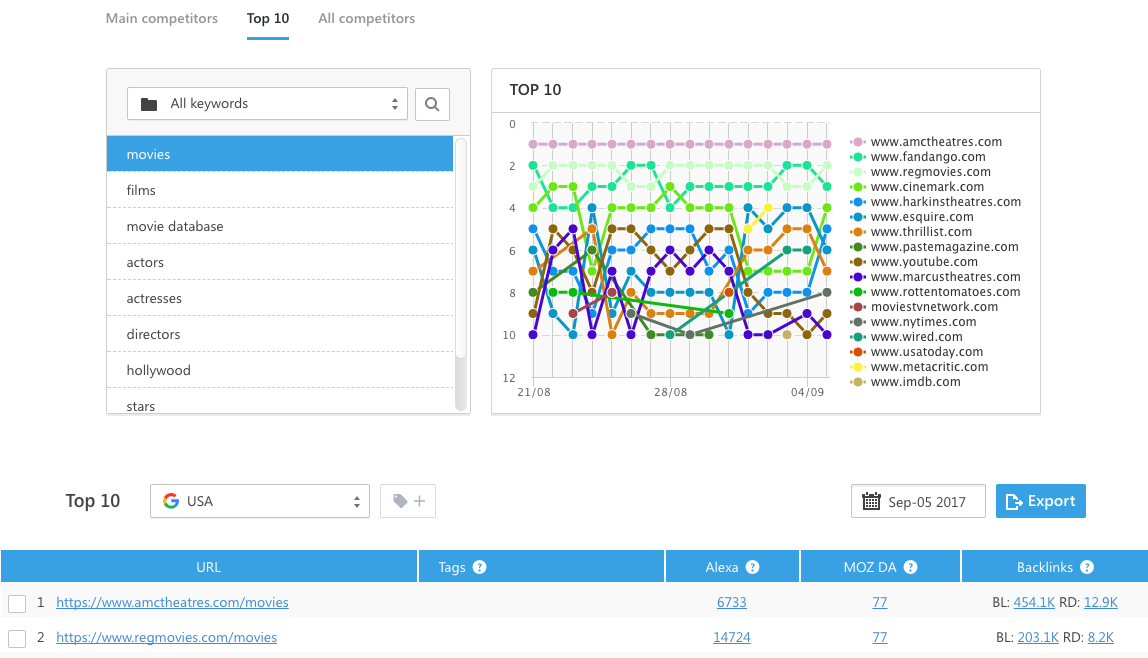Toggle www.esquire.com legend entry
The image size is (1148, 658).
pyautogui.click(x=912, y=217)
